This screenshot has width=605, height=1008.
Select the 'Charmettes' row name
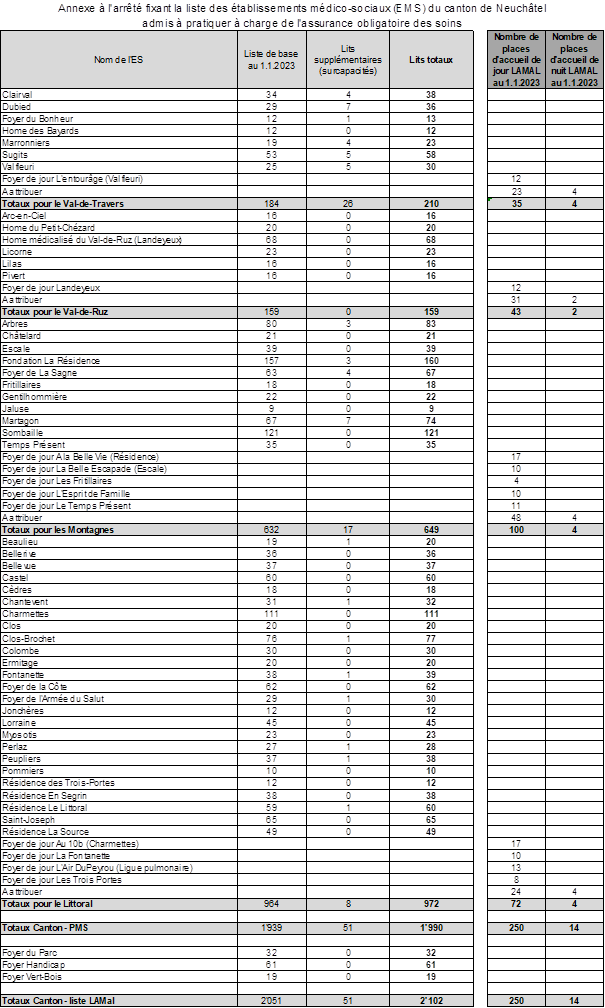point(25,614)
